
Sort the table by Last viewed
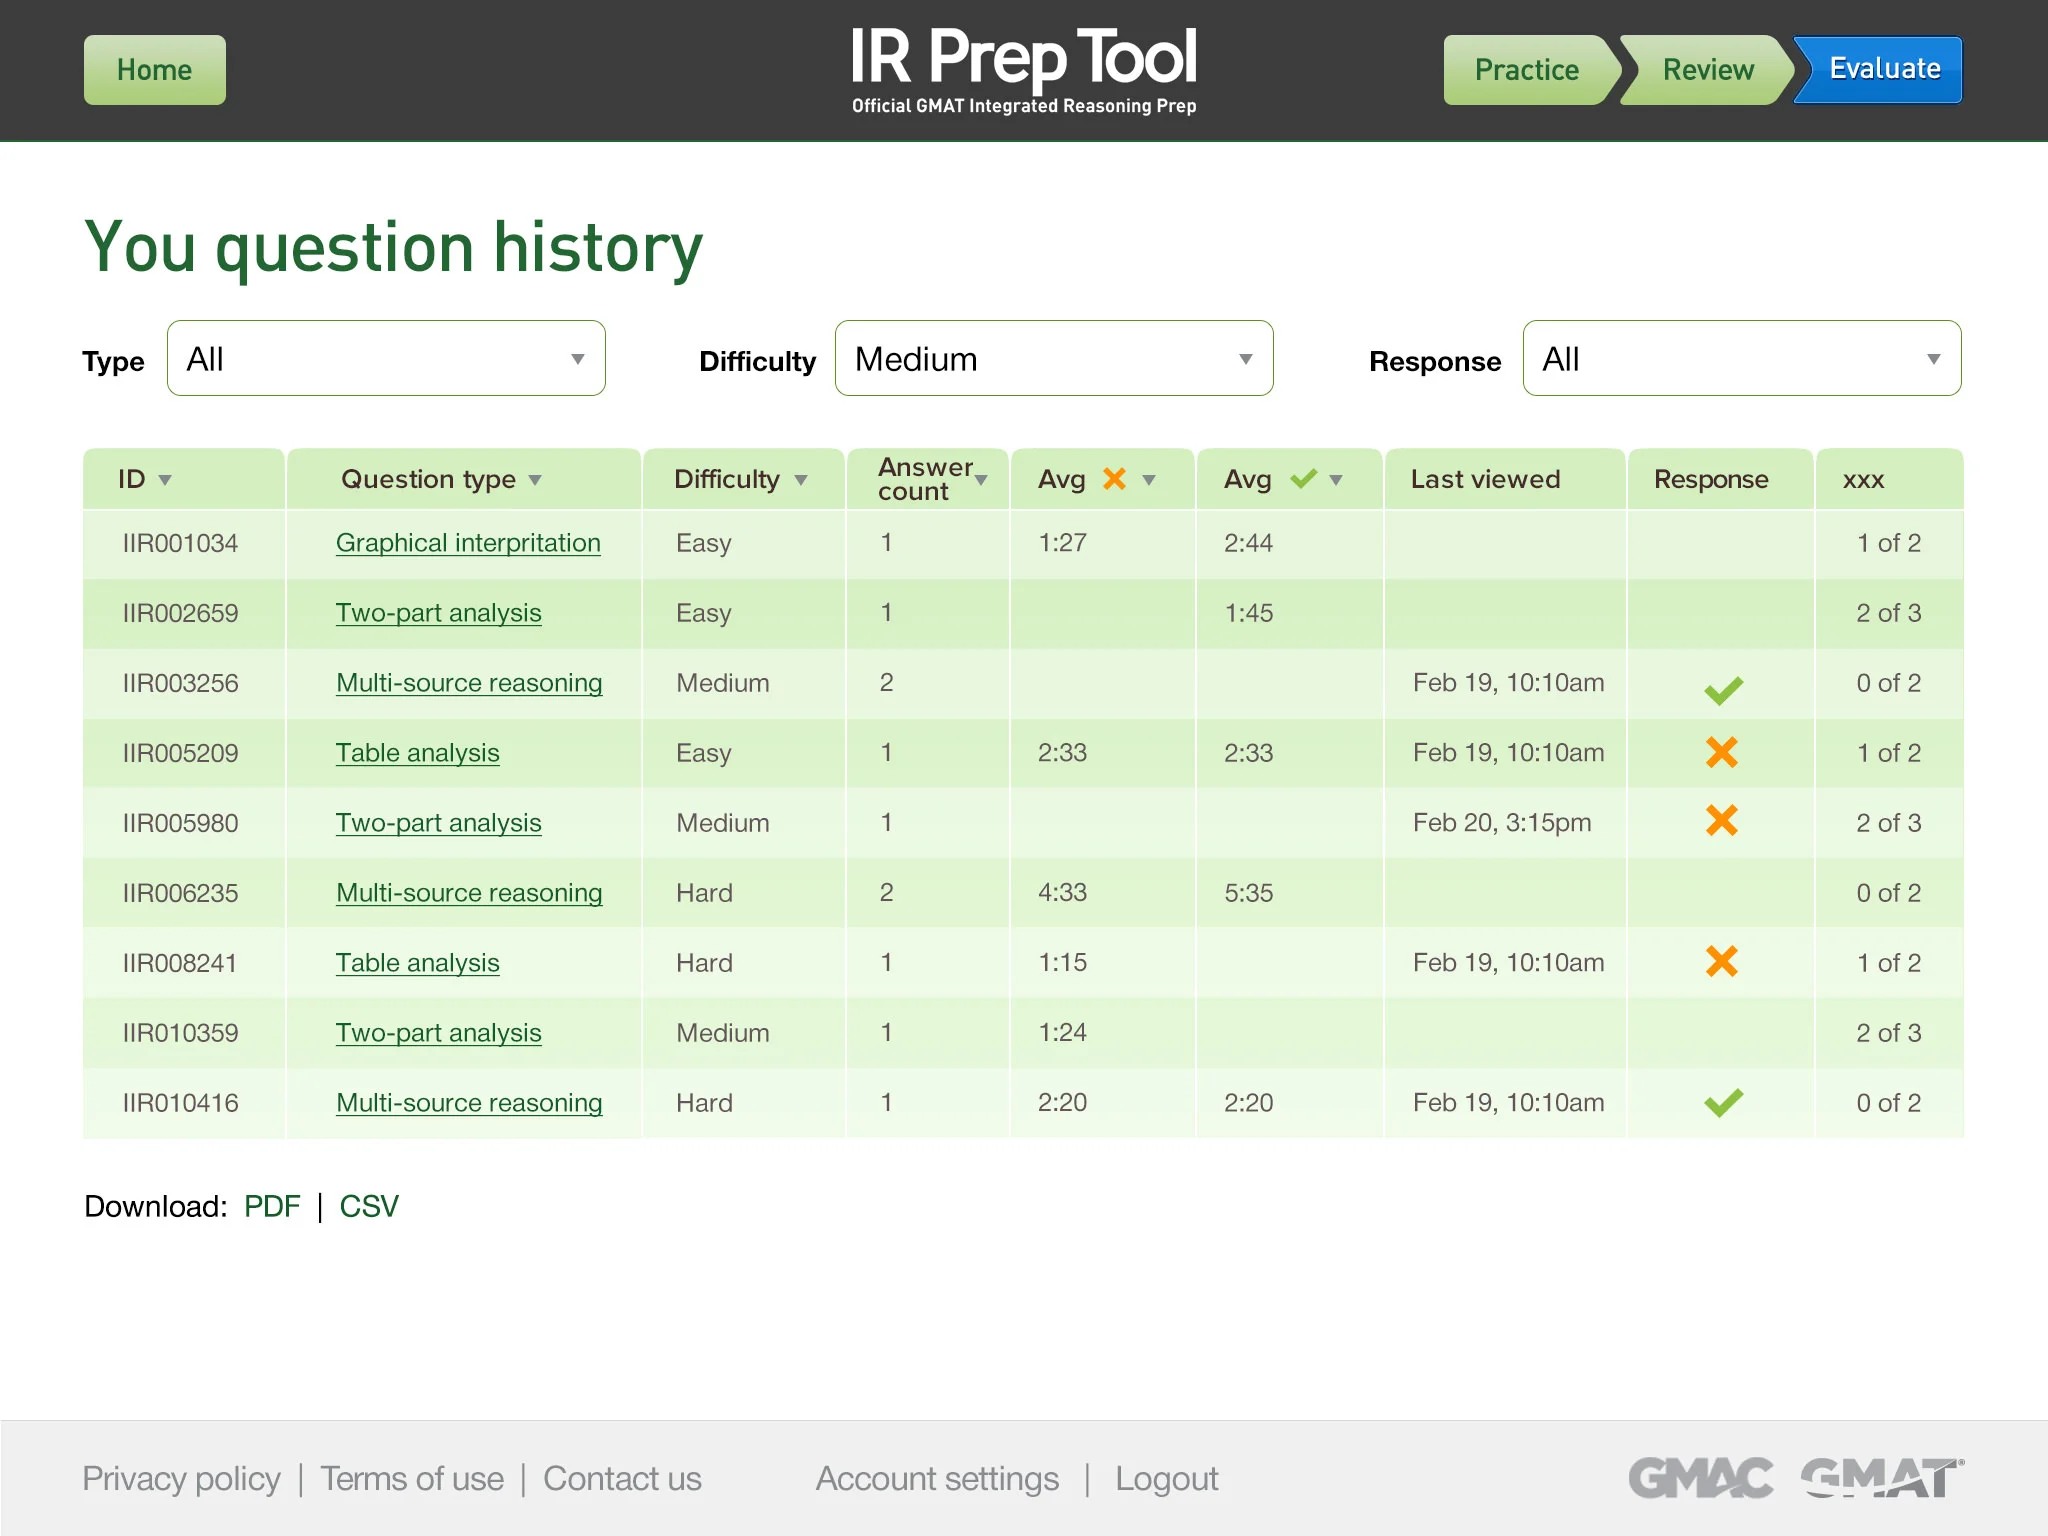pyautogui.click(x=1484, y=479)
